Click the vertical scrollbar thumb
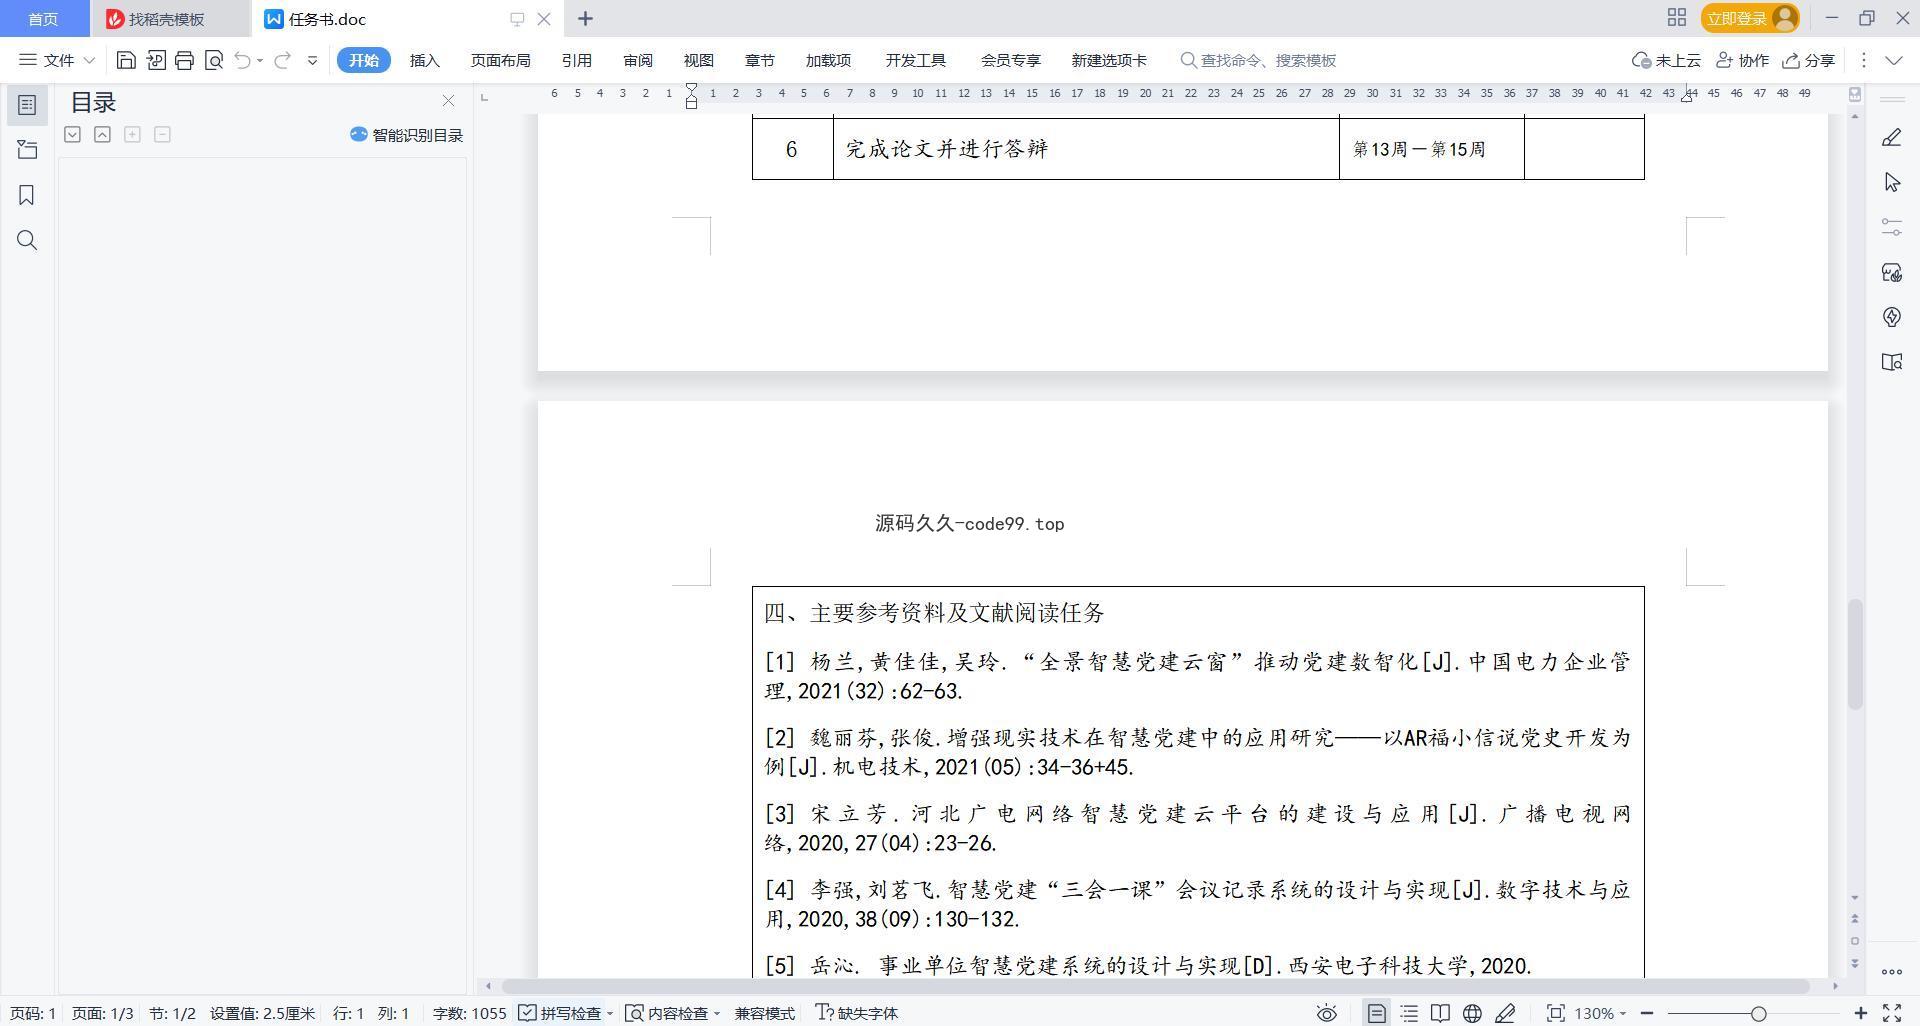The height and width of the screenshot is (1026, 1920). [x=1855, y=655]
